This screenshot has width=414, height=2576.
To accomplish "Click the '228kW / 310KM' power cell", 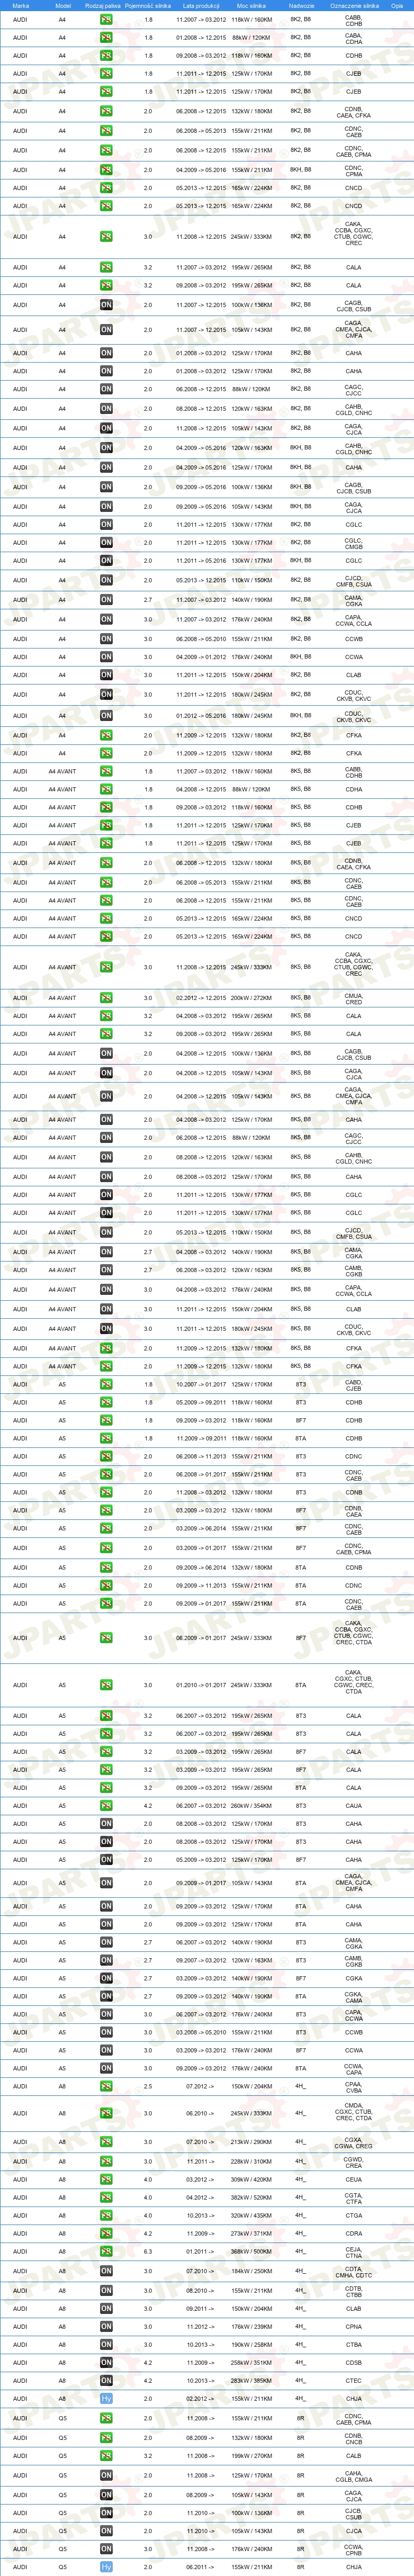I will pyautogui.click(x=251, y=2161).
